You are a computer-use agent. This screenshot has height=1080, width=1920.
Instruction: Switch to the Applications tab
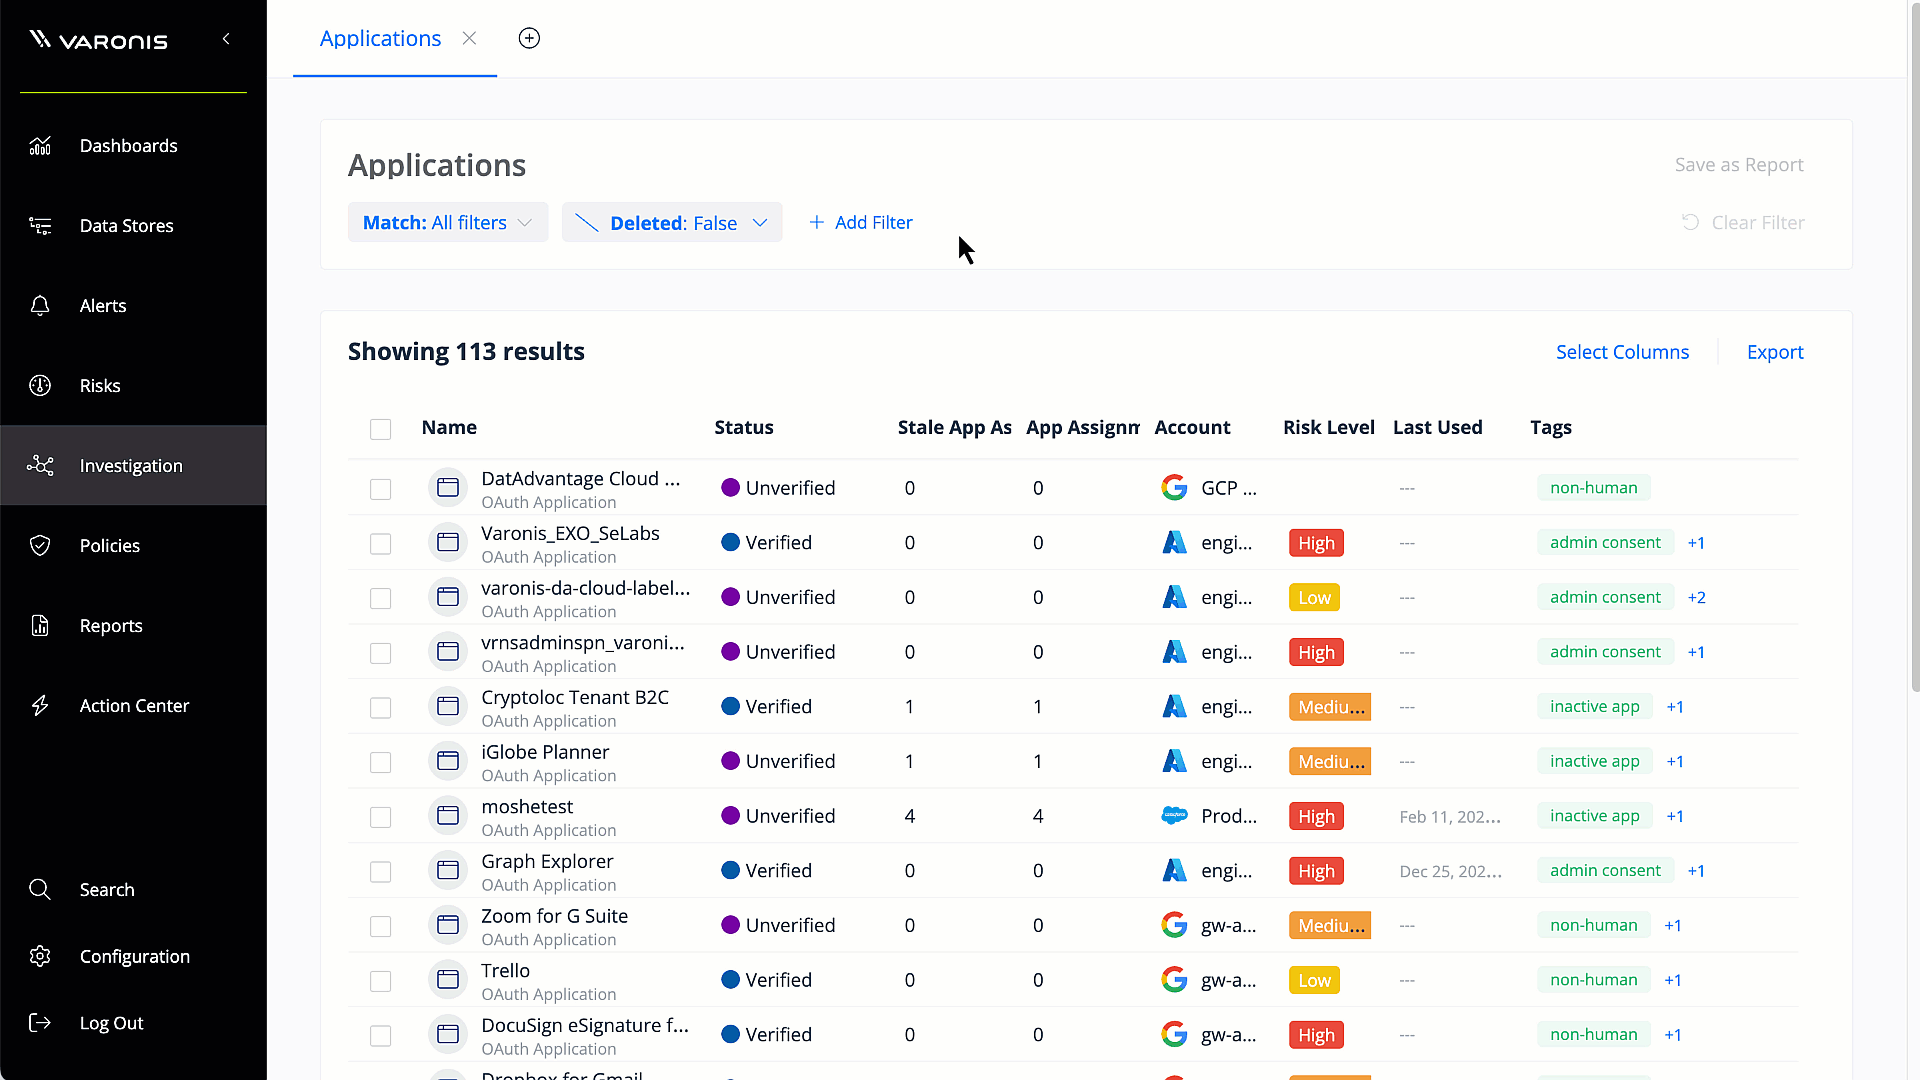coord(380,38)
